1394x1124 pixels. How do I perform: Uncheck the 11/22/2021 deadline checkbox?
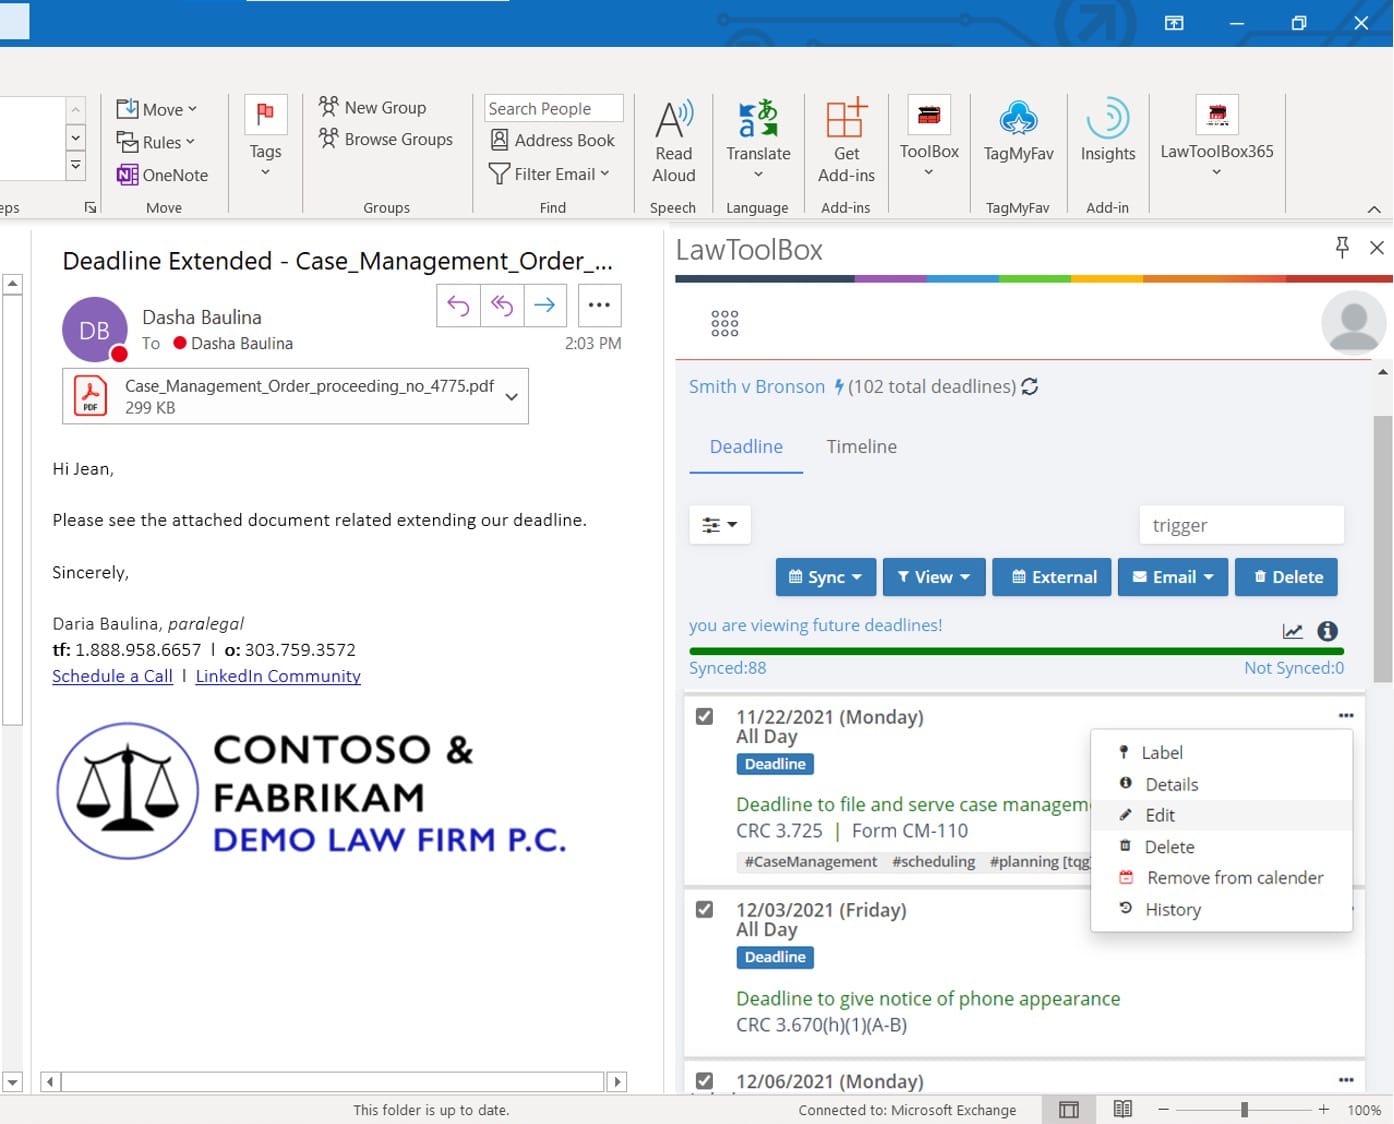(x=705, y=716)
